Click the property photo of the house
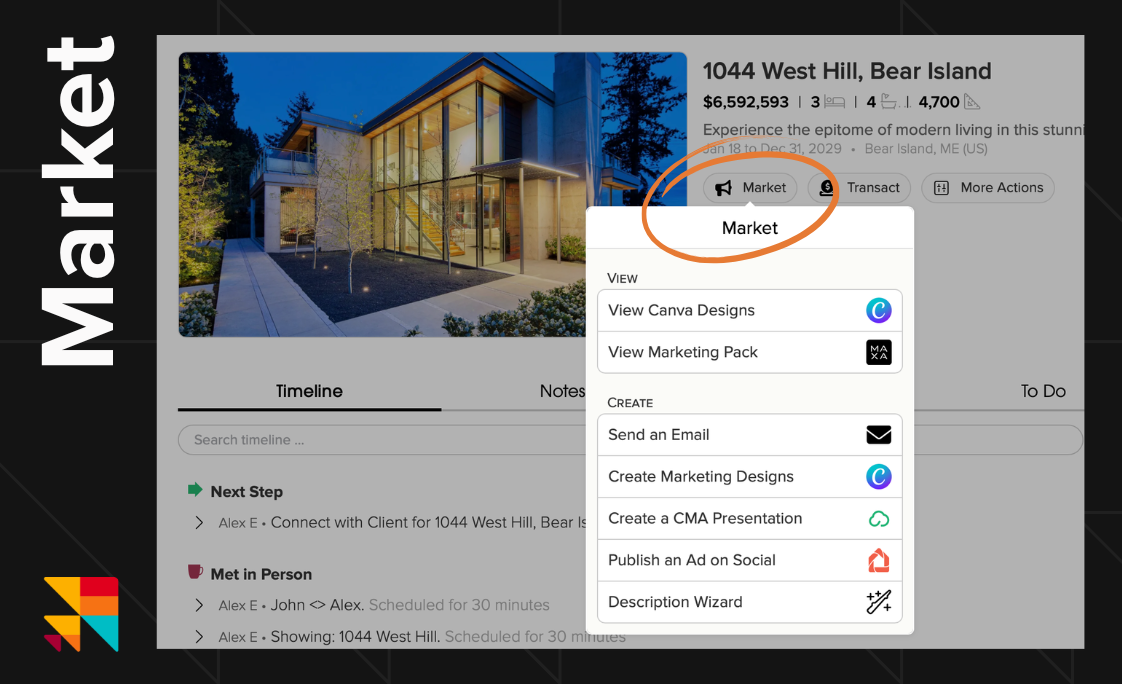The image size is (1122, 684). (x=432, y=194)
